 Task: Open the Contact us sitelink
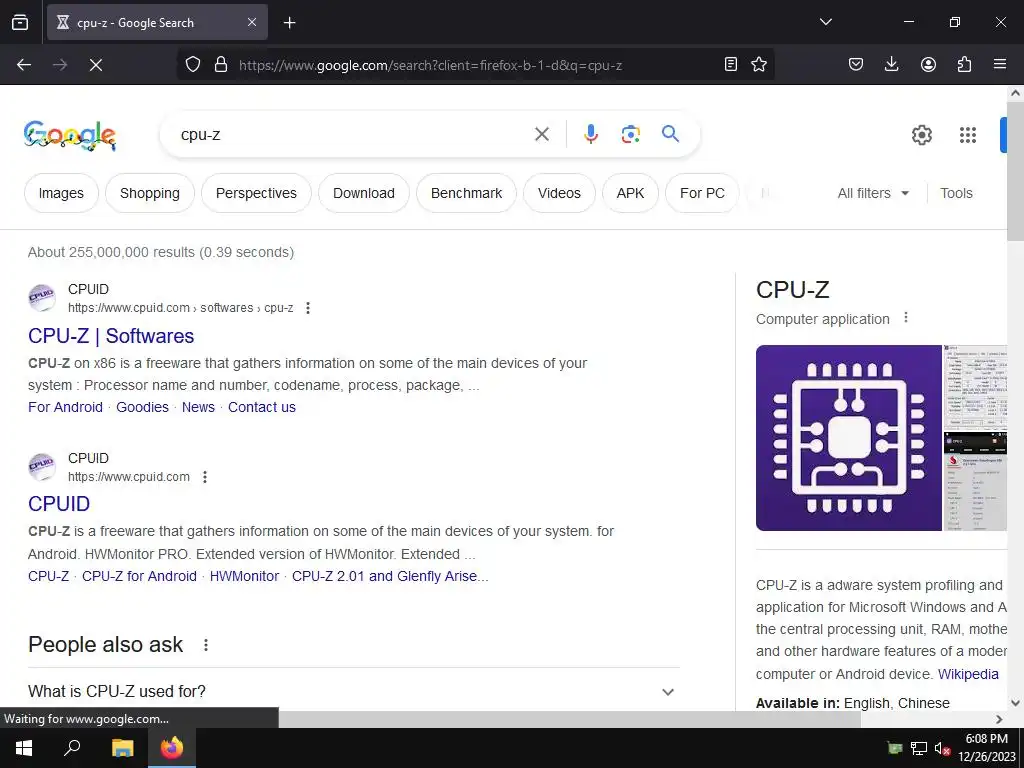pos(262,407)
